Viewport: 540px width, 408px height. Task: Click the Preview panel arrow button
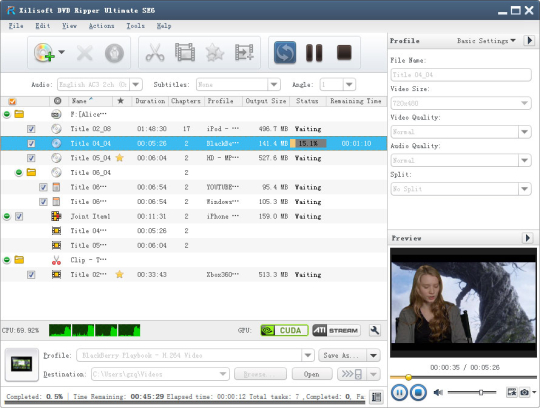[528, 238]
